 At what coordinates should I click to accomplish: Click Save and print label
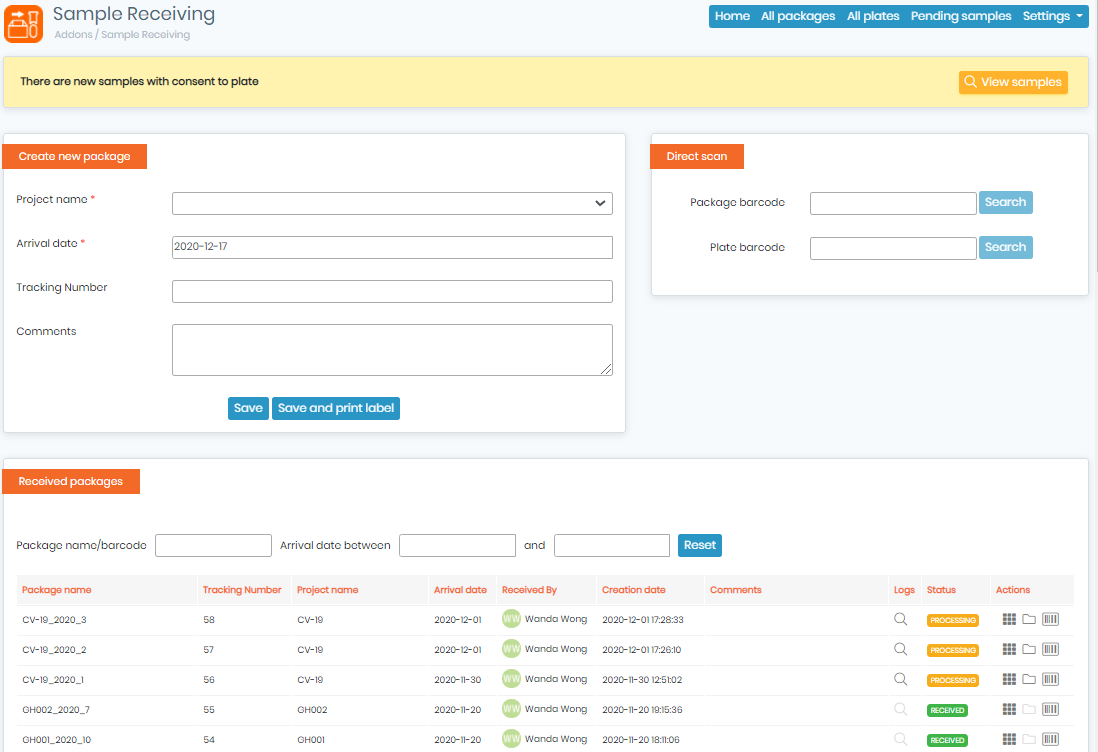pos(336,408)
